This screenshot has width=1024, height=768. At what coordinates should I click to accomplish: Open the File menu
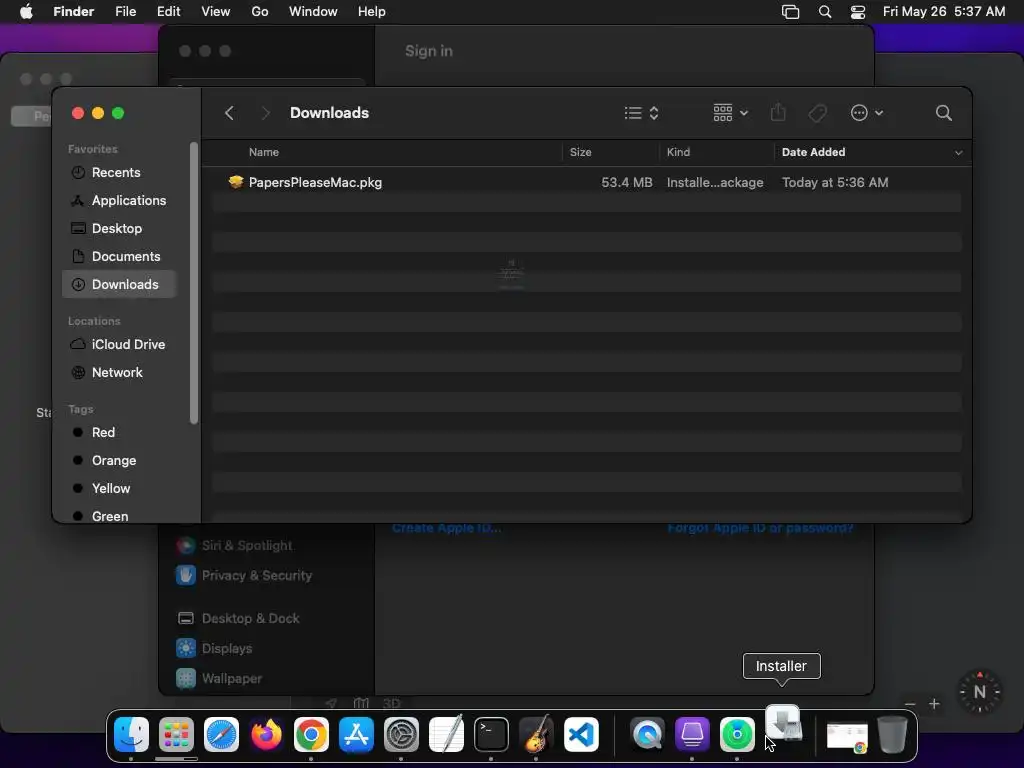[125, 12]
